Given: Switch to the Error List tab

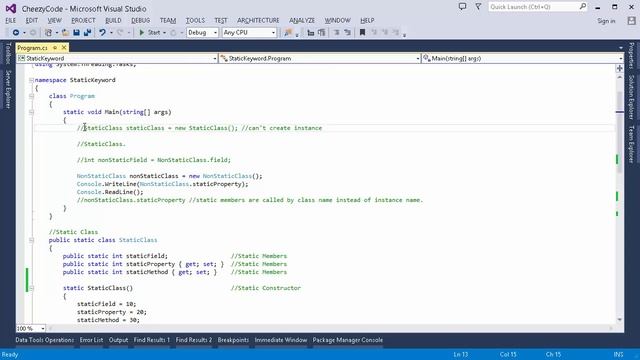Looking at the screenshot, I should tap(91, 340).
